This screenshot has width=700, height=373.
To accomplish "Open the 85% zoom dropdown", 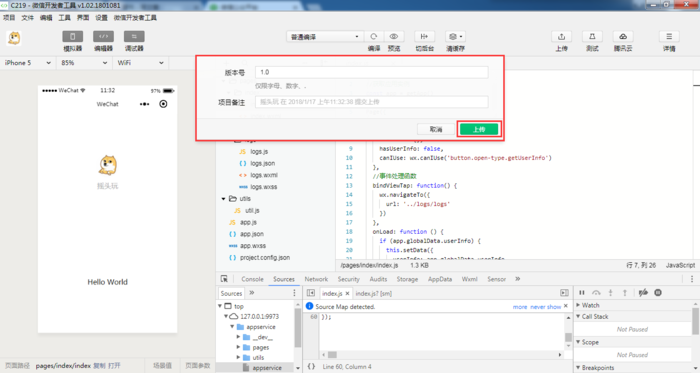I will (x=84, y=63).
